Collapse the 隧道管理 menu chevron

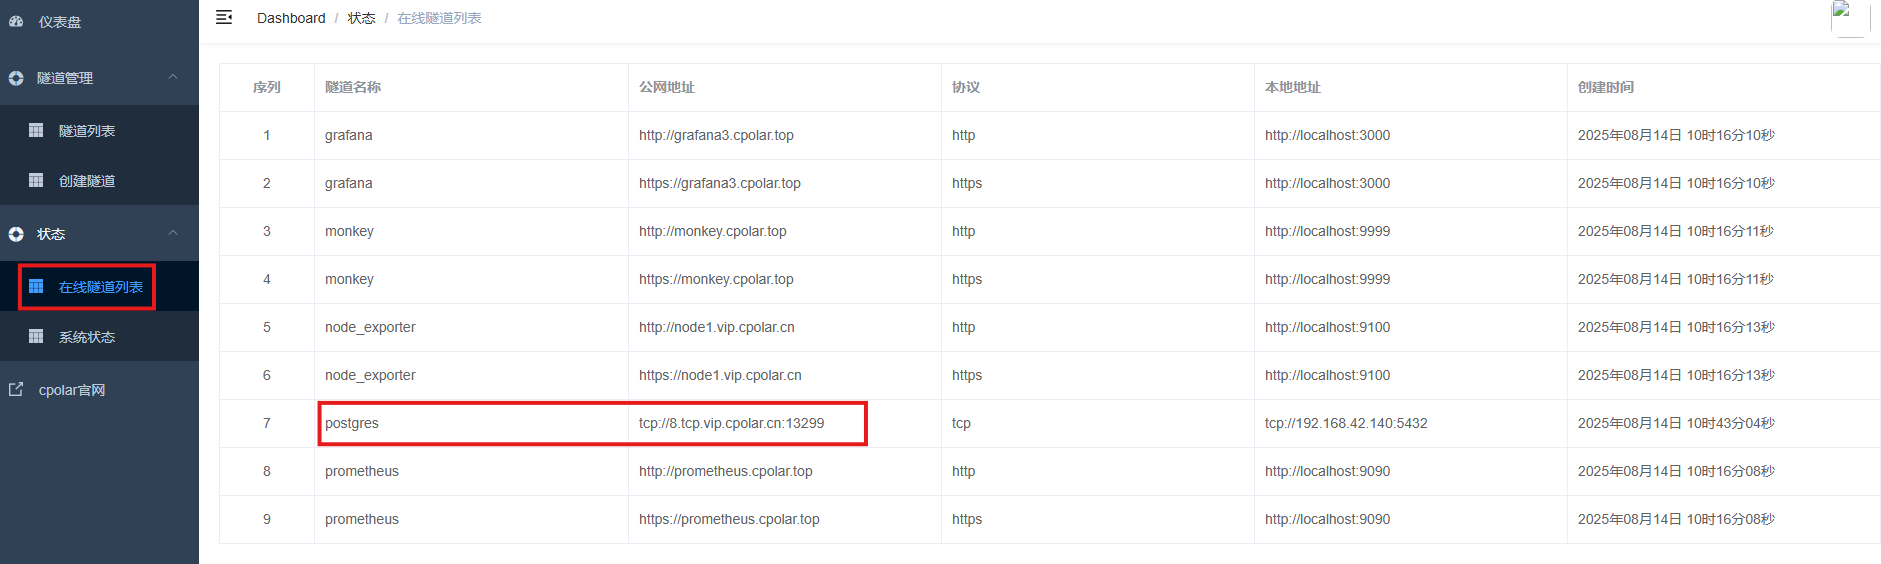tap(173, 77)
